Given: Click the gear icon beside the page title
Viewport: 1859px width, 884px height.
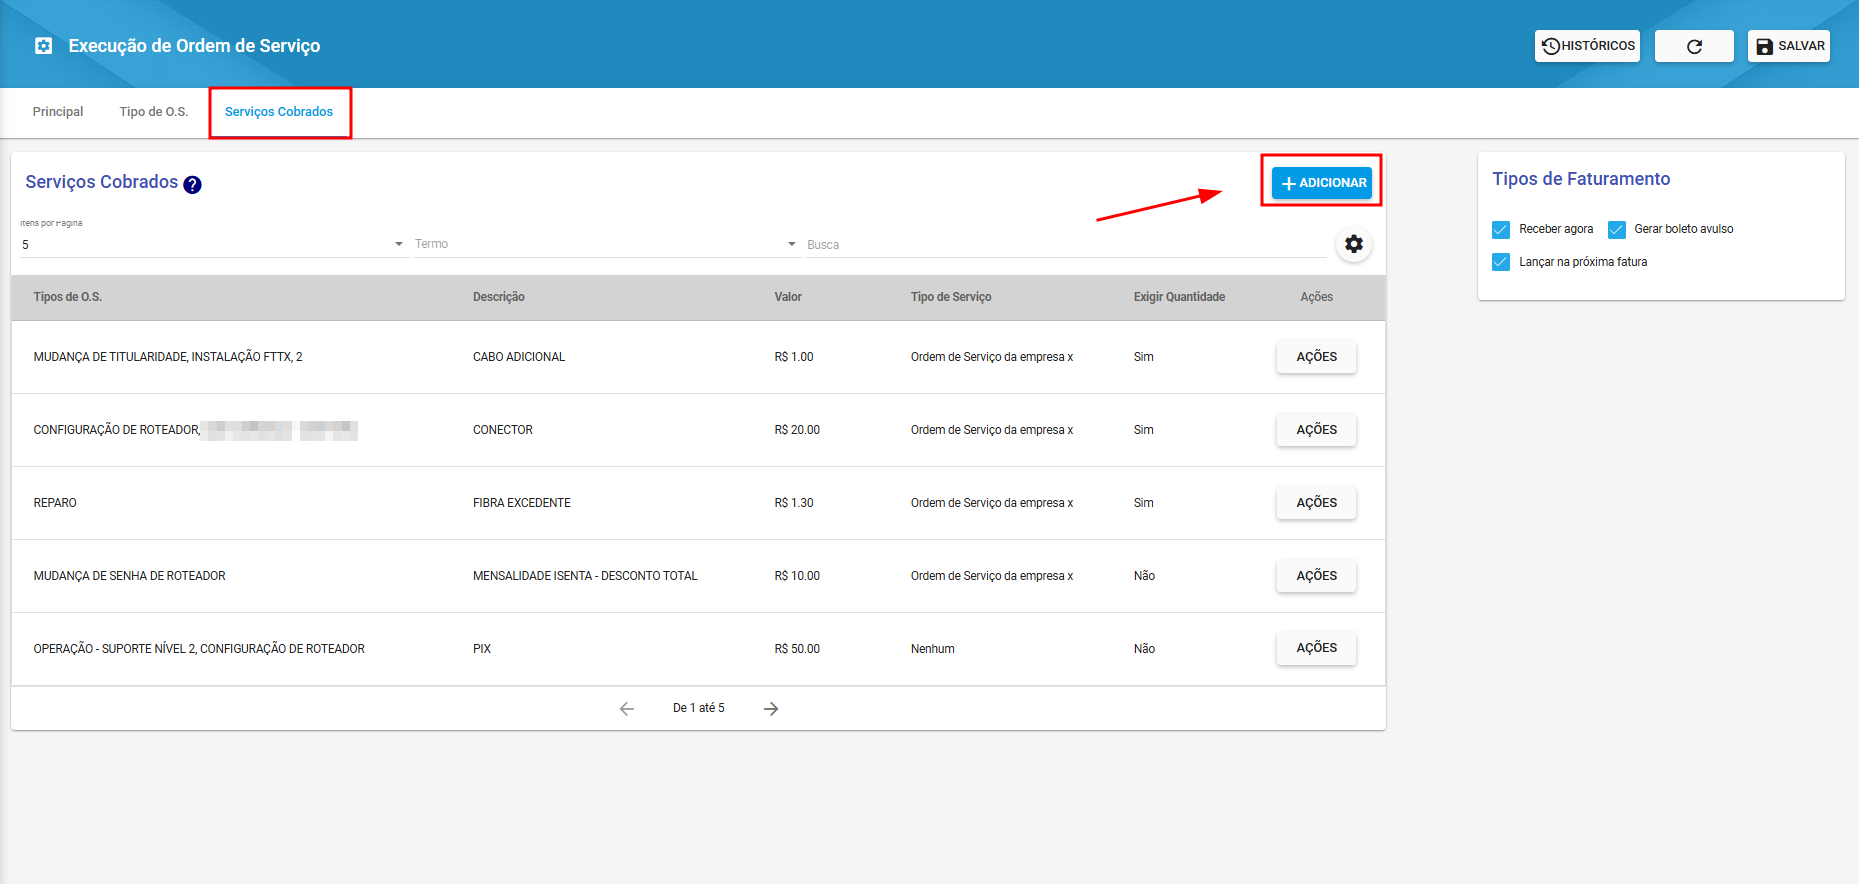Looking at the screenshot, I should pos(43,46).
